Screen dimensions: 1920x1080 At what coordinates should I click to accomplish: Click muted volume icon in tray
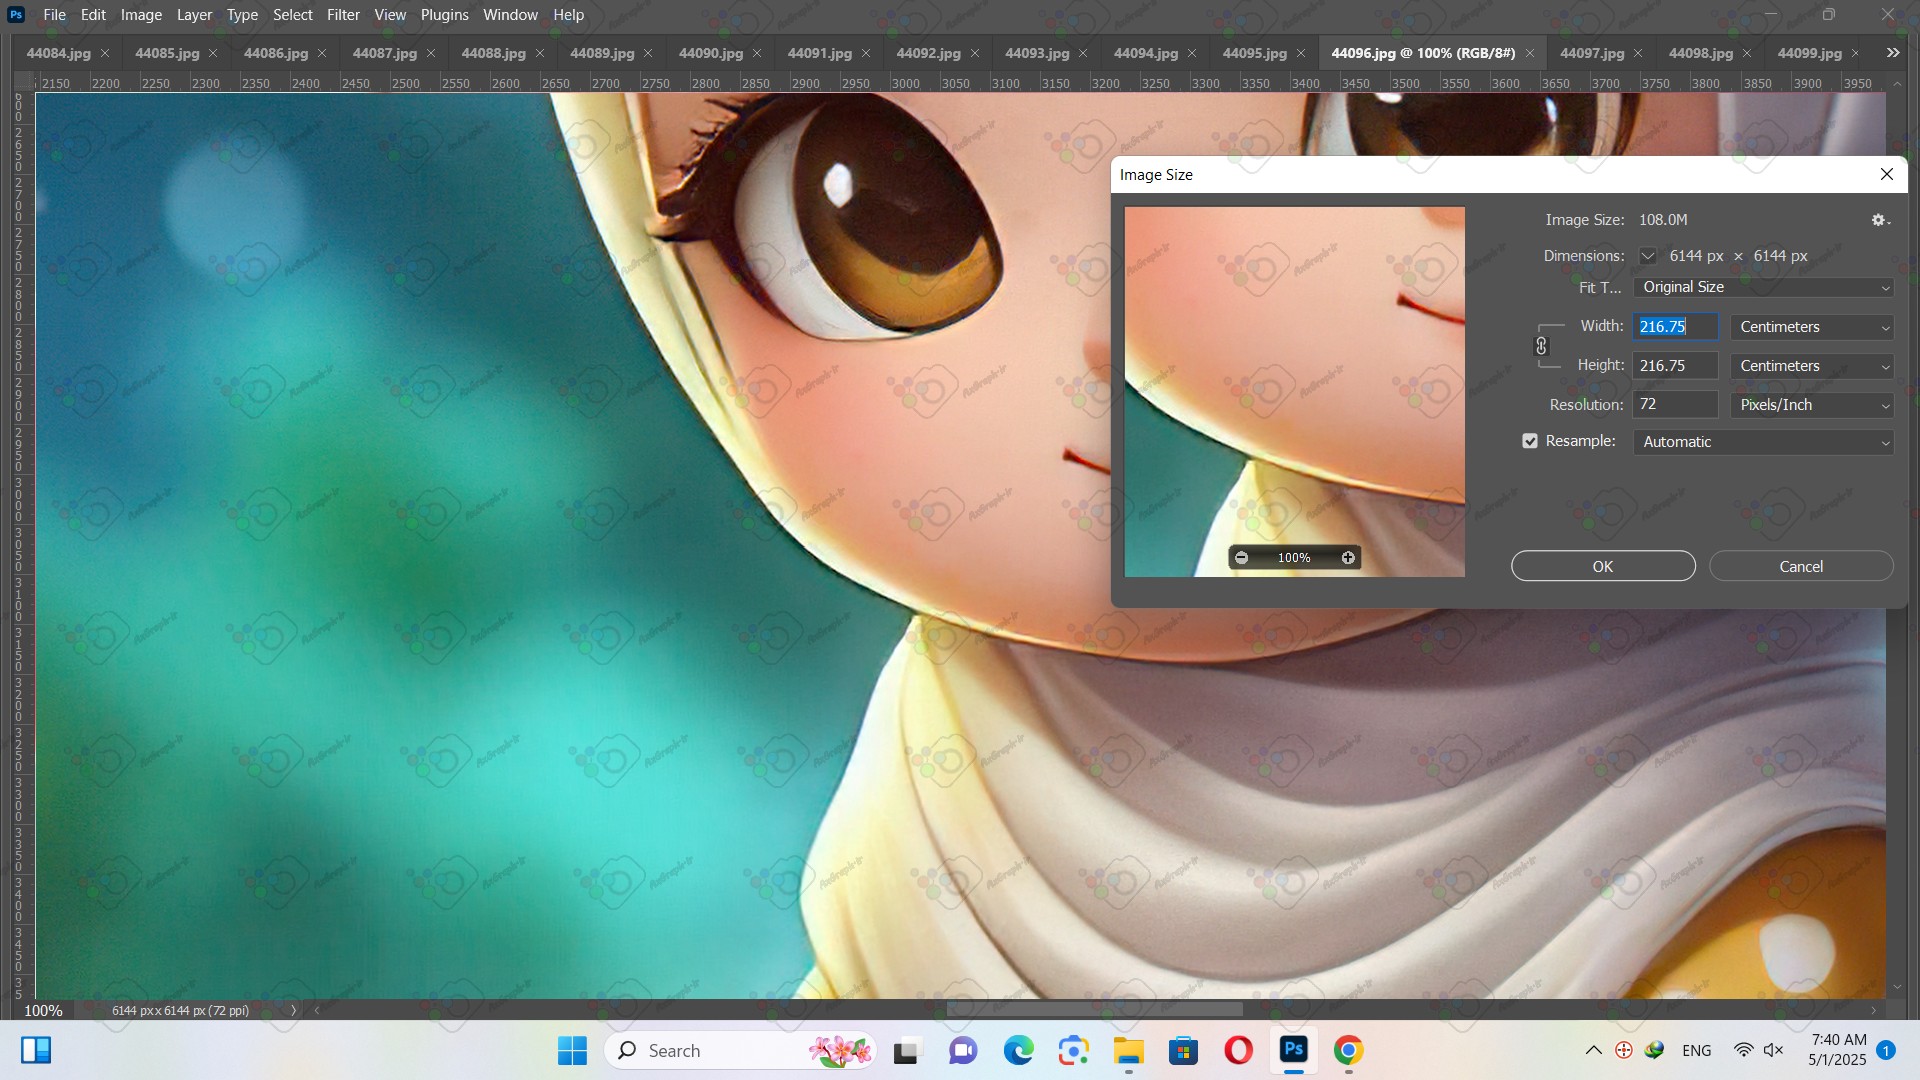(1774, 1050)
